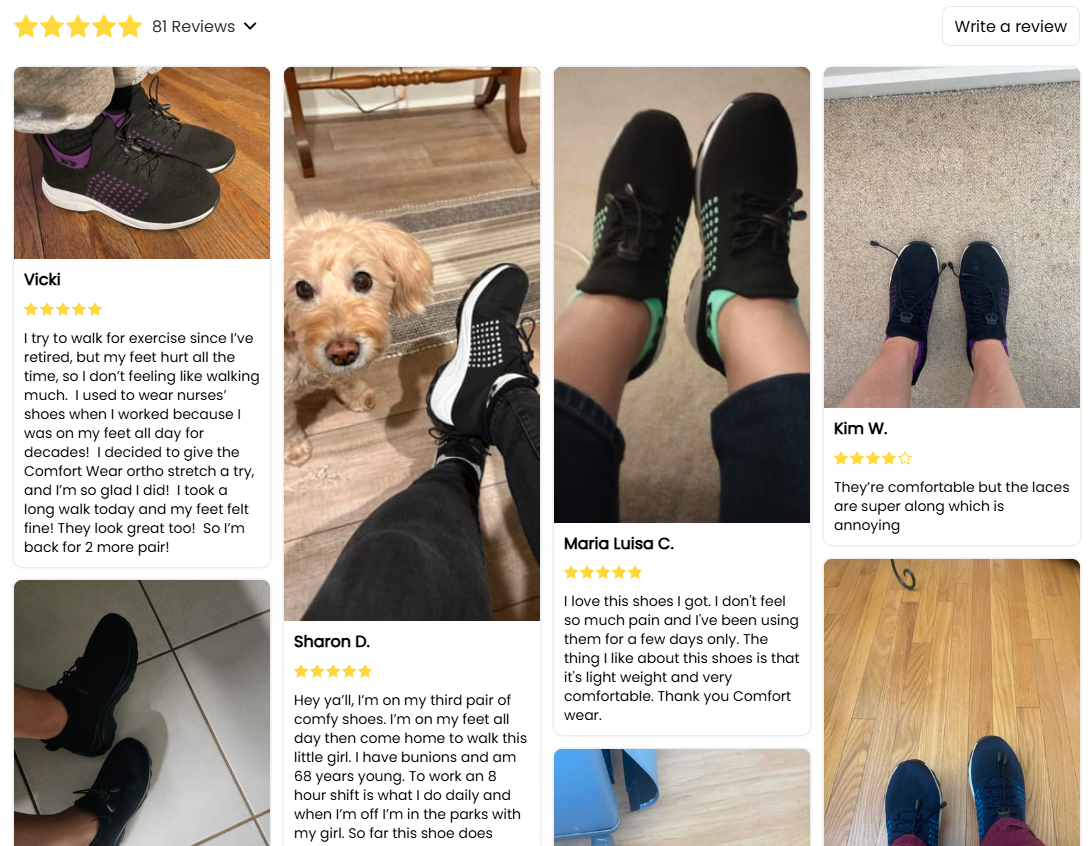Open Vicki's black and purple shoe photo
Screen dimensions: 1091x846
(142, 163)
